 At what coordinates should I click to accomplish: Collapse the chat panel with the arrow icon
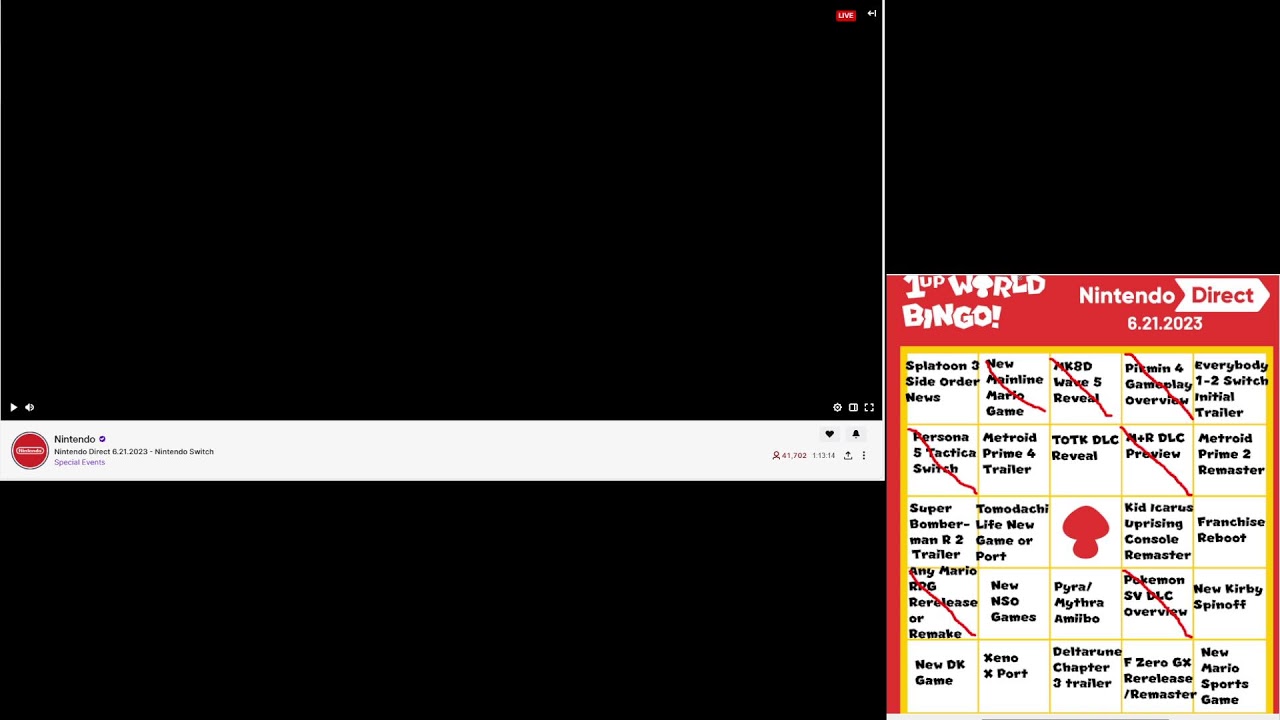click(872, 14)
